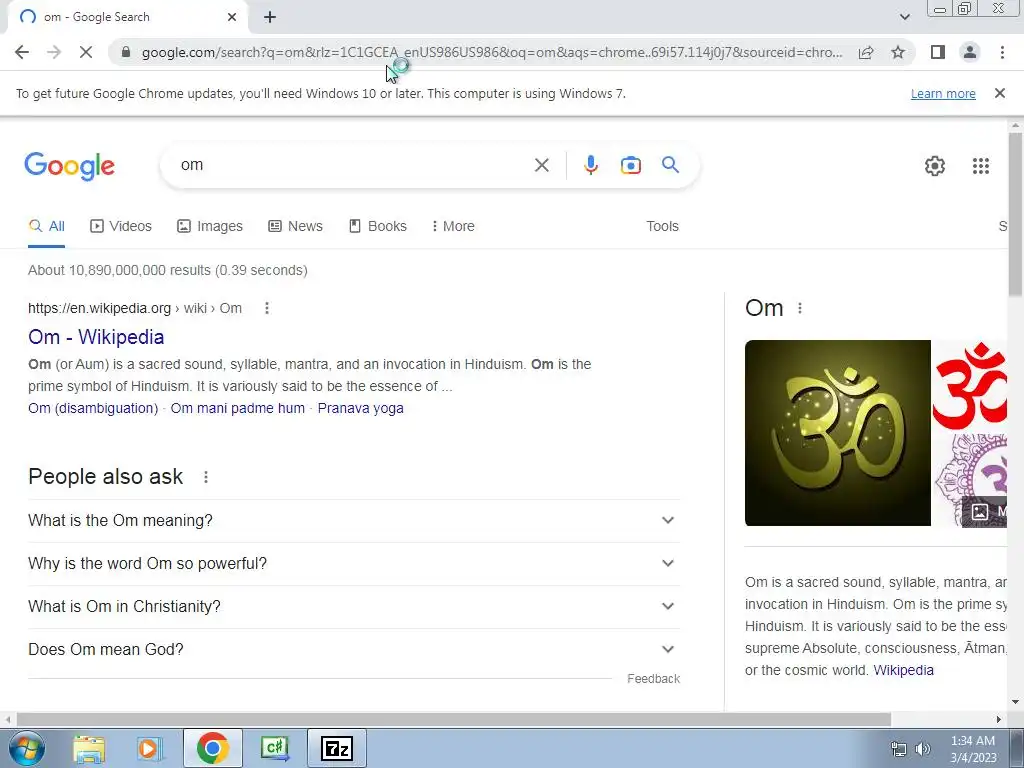Screen dimensions: 1024x768
Task: Click the share page icon in address bar
Action: (866, 52)
